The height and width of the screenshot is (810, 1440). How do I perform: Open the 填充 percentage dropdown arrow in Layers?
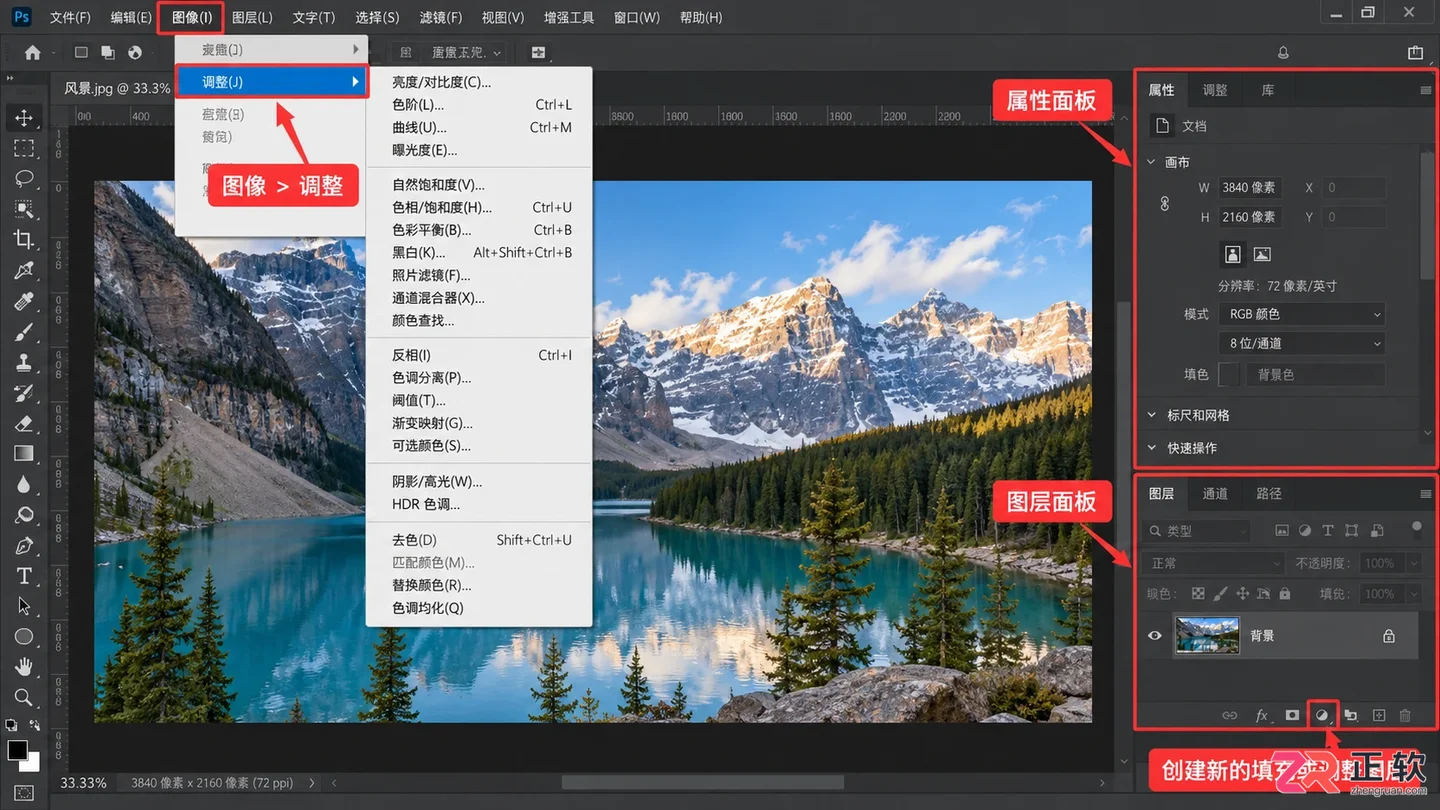click(1413, 593)
